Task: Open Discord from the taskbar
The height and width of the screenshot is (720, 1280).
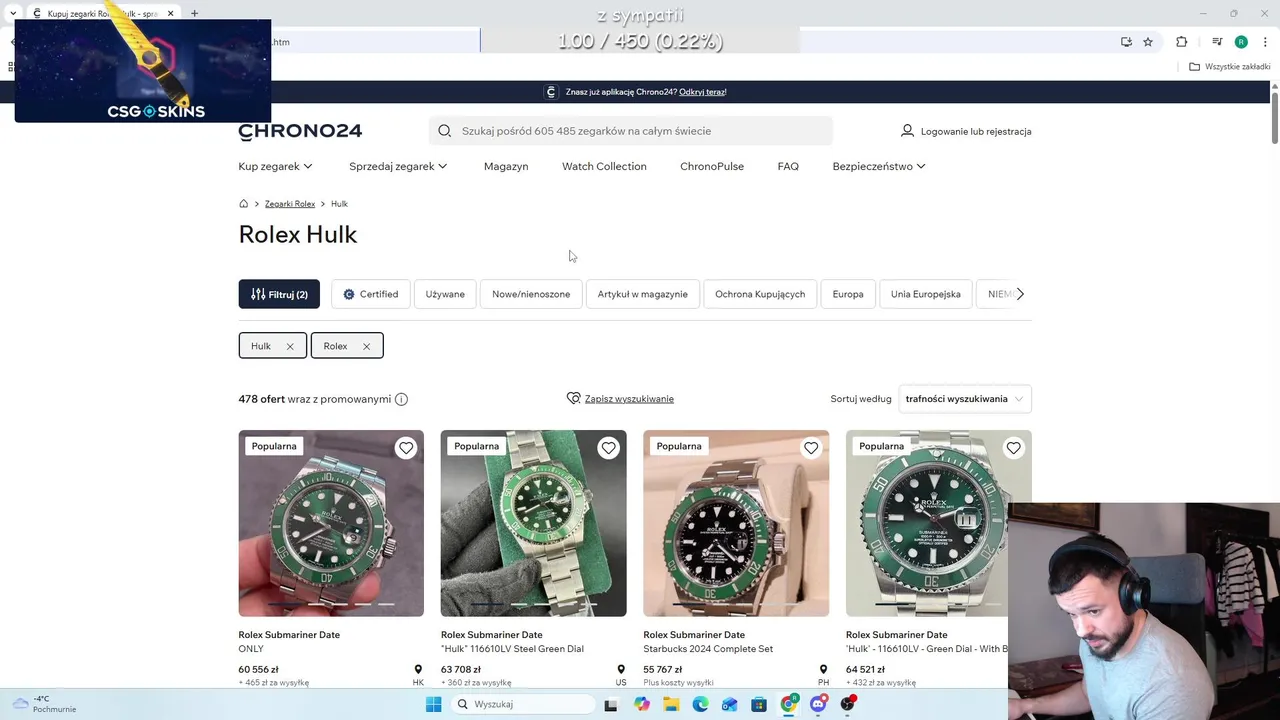Action: 818,704
